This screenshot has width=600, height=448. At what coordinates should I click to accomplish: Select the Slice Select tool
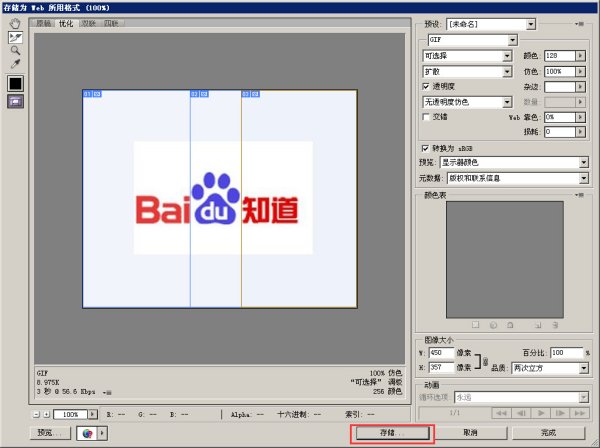15,37
